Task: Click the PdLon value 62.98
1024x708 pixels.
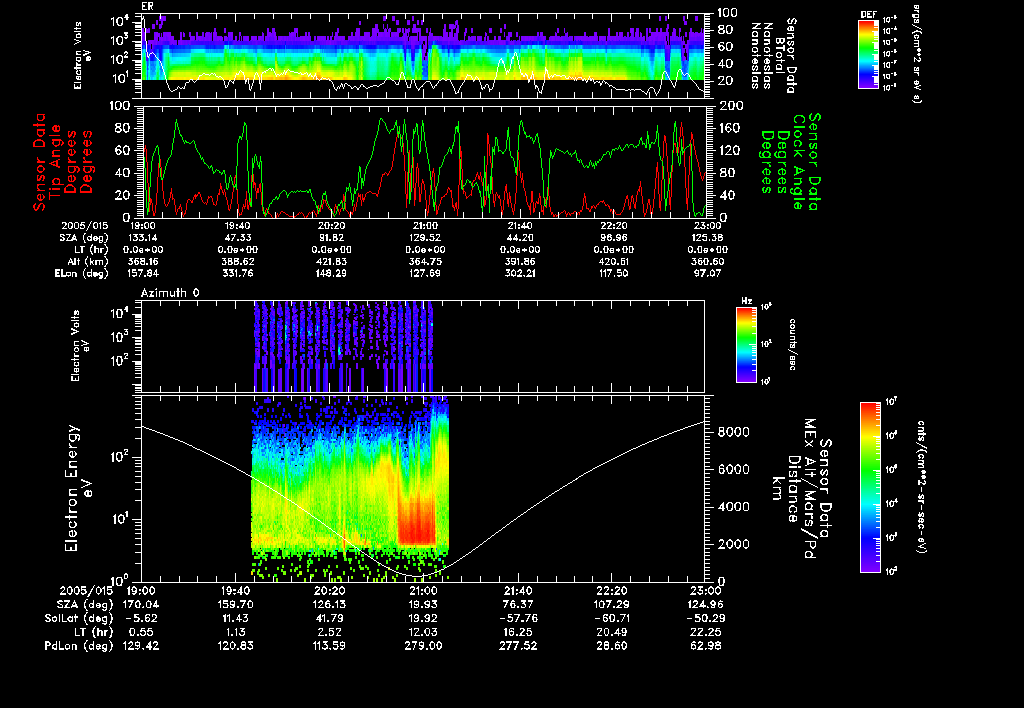Action: pyautogui.click(x=706, y=645)
